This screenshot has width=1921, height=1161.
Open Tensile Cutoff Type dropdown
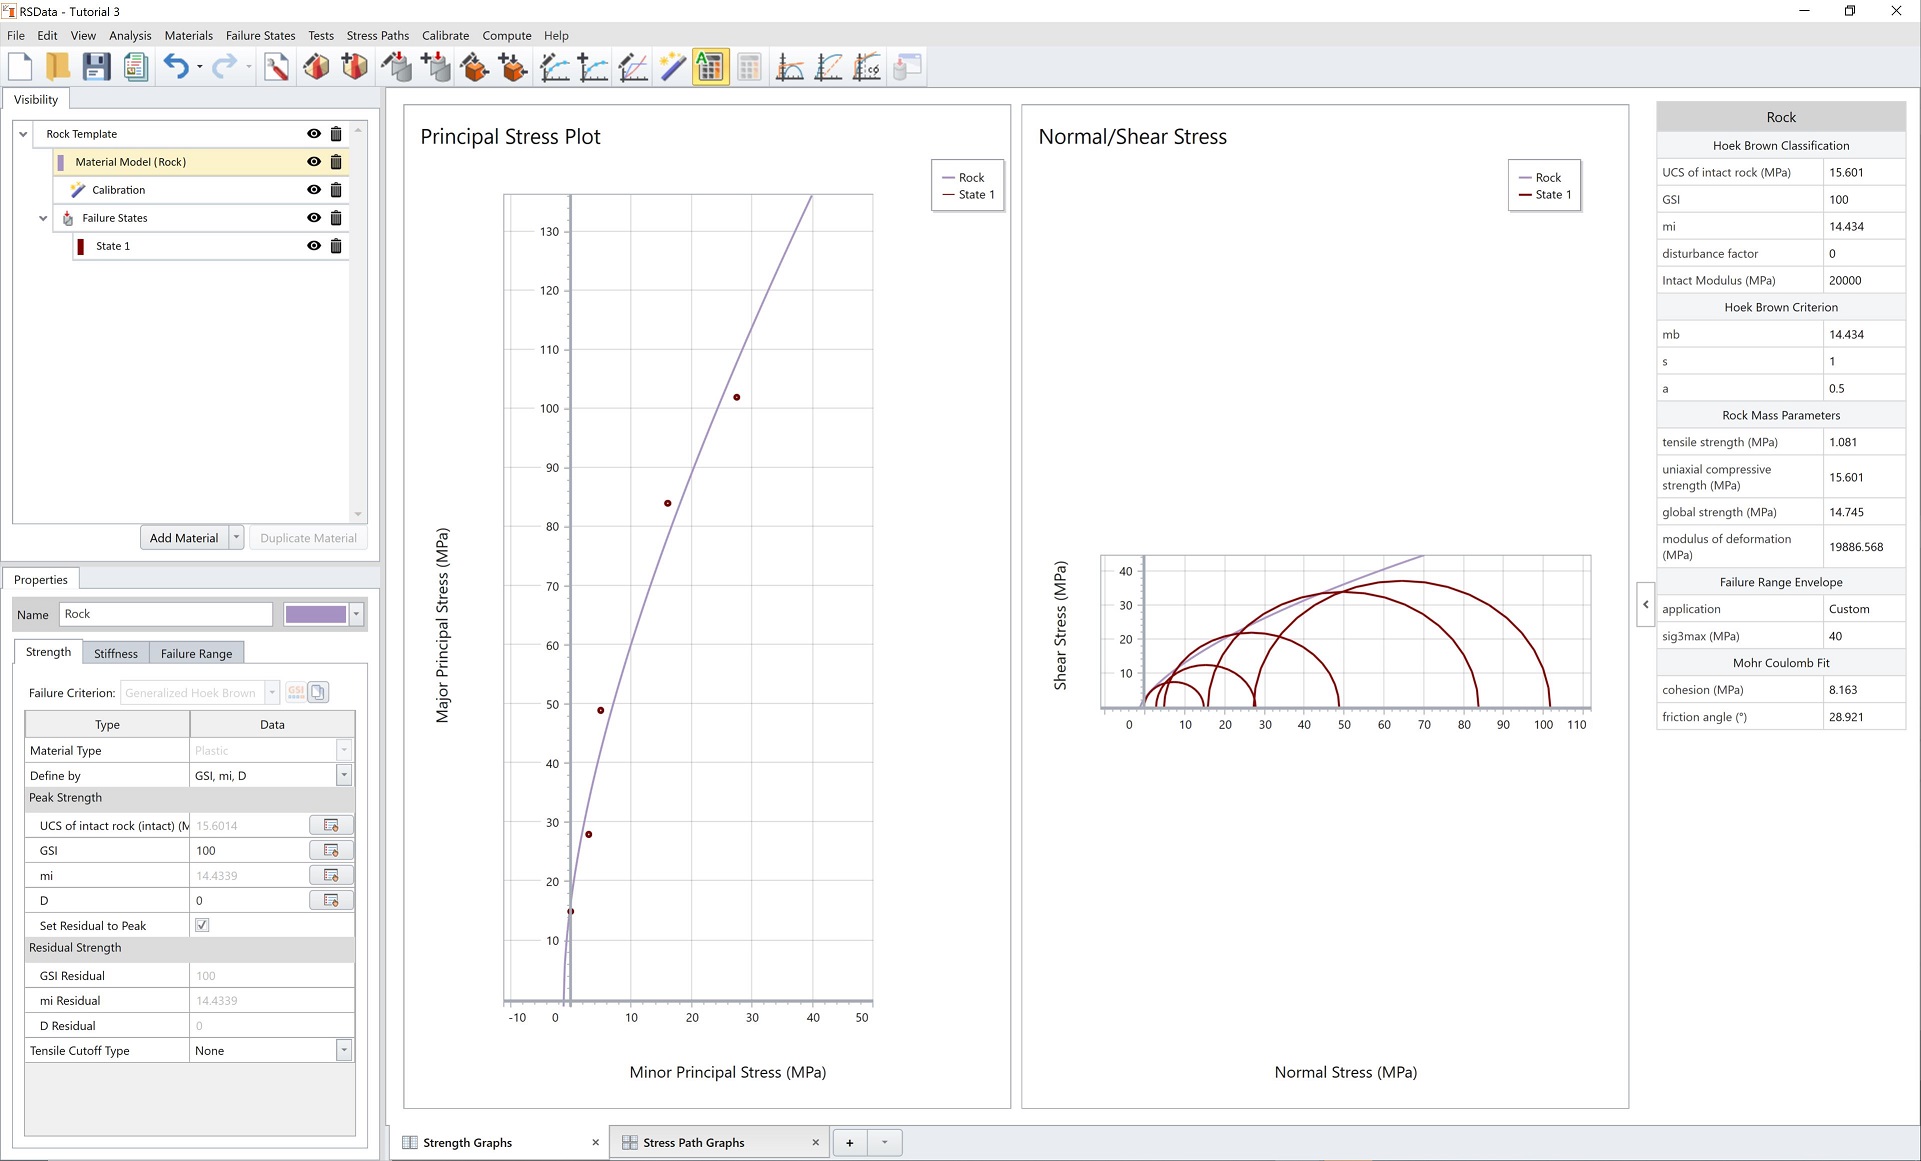point(343,1050)
